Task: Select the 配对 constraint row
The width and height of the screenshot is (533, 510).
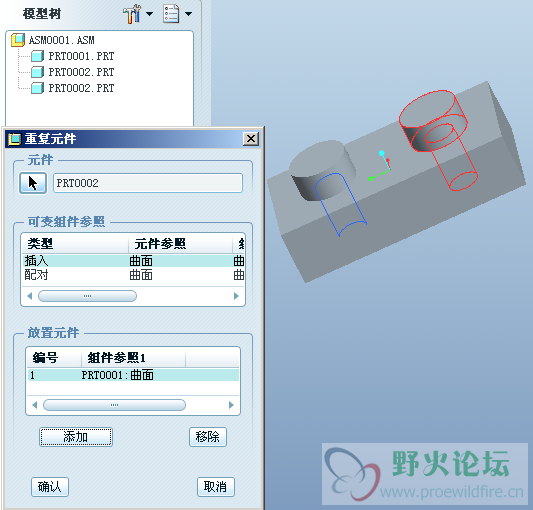Action: [133, 275]
